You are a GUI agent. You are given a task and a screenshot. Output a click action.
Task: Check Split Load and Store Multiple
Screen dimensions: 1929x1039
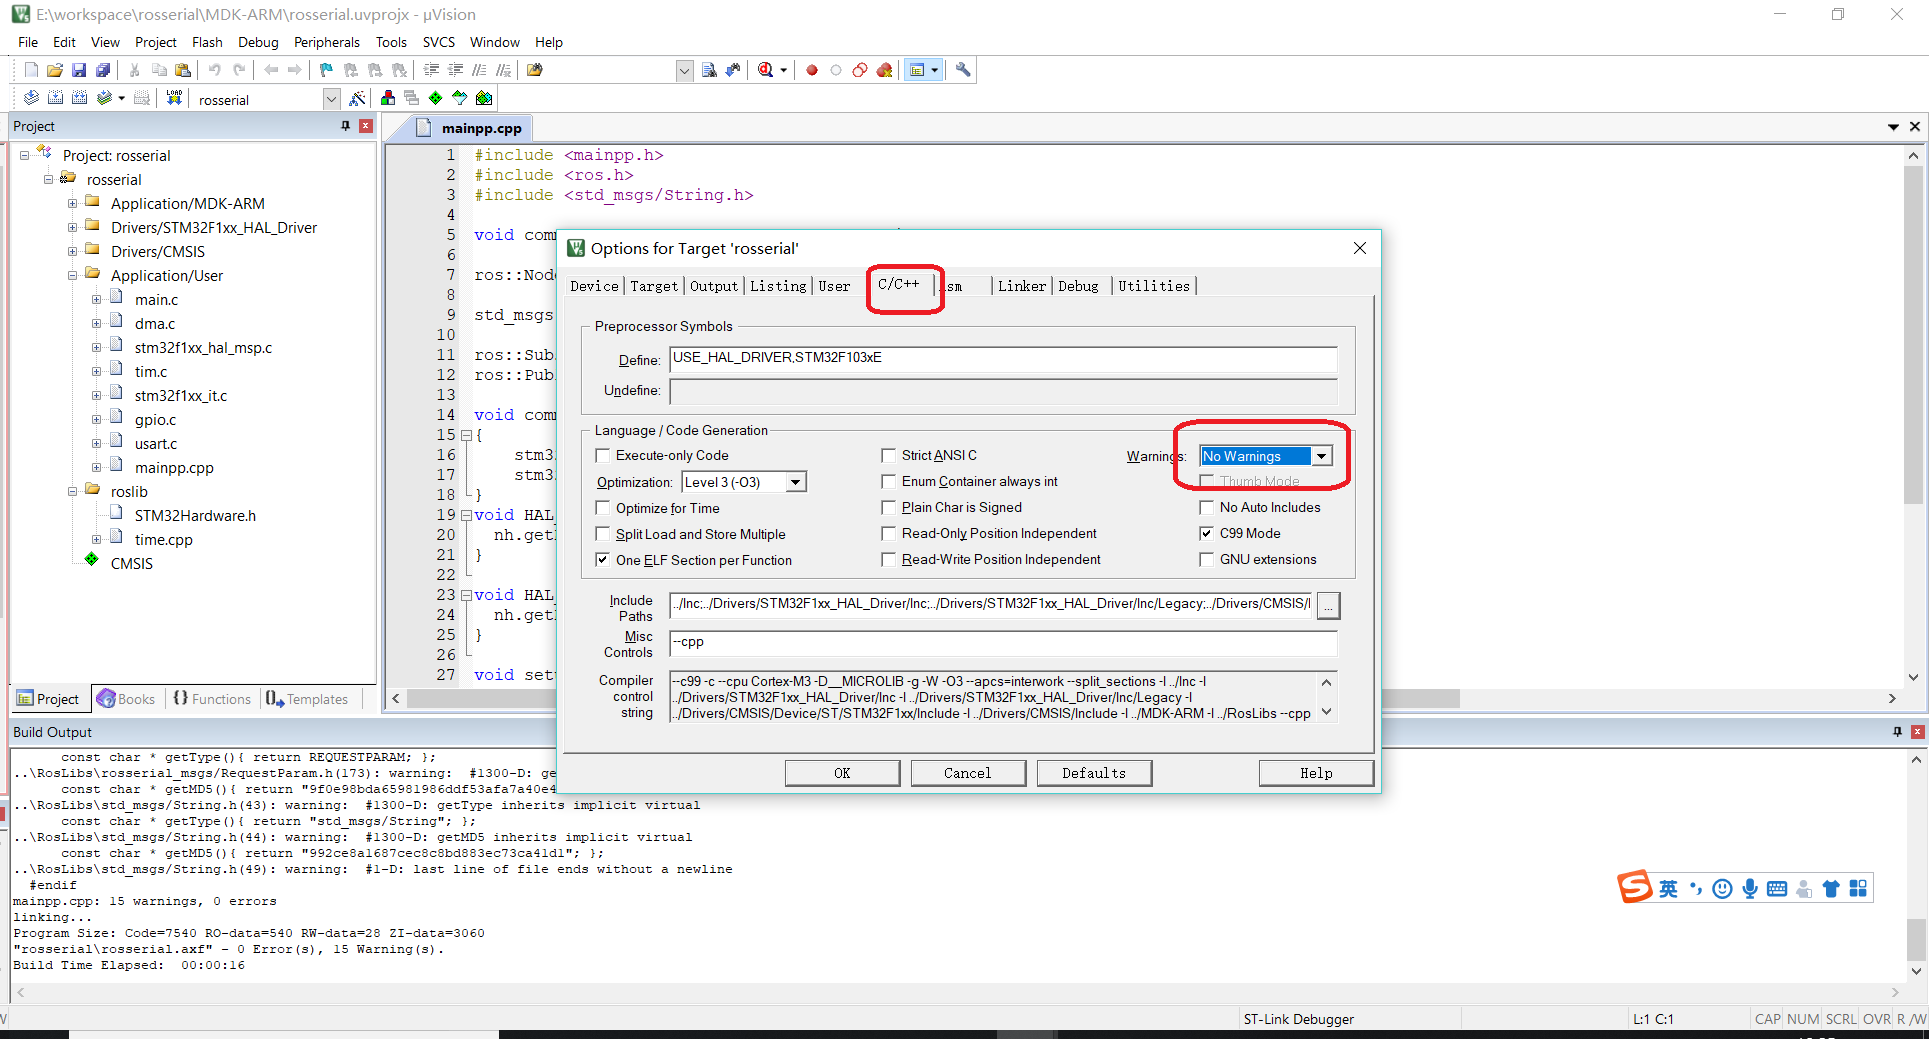[603, 534]
